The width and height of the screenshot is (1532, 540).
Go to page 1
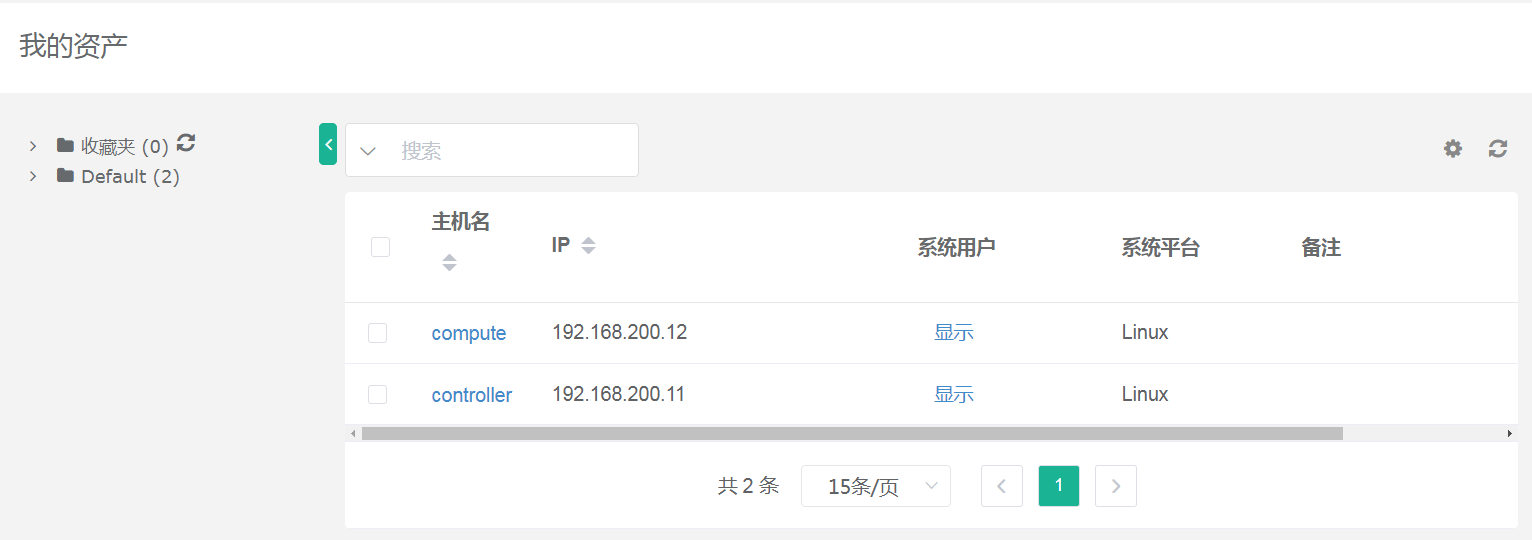tap(1059, 486)
